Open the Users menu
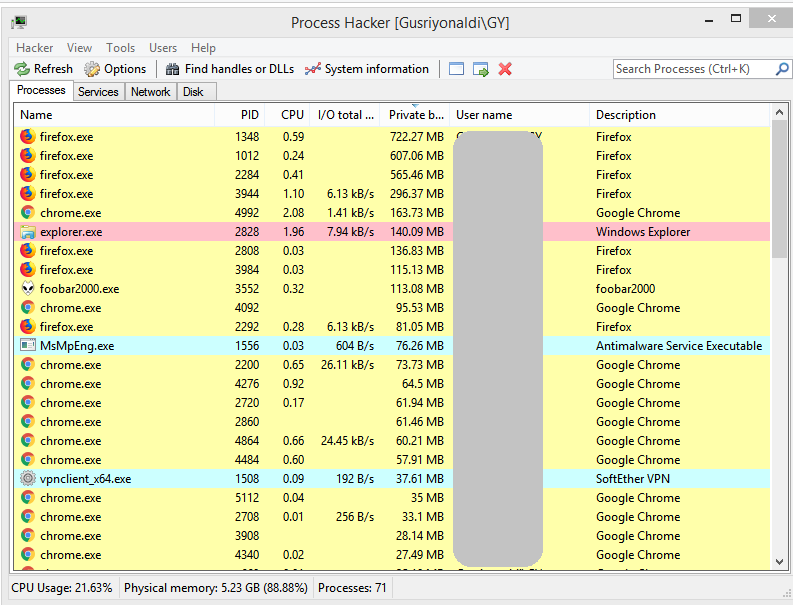 coord(163,48)
